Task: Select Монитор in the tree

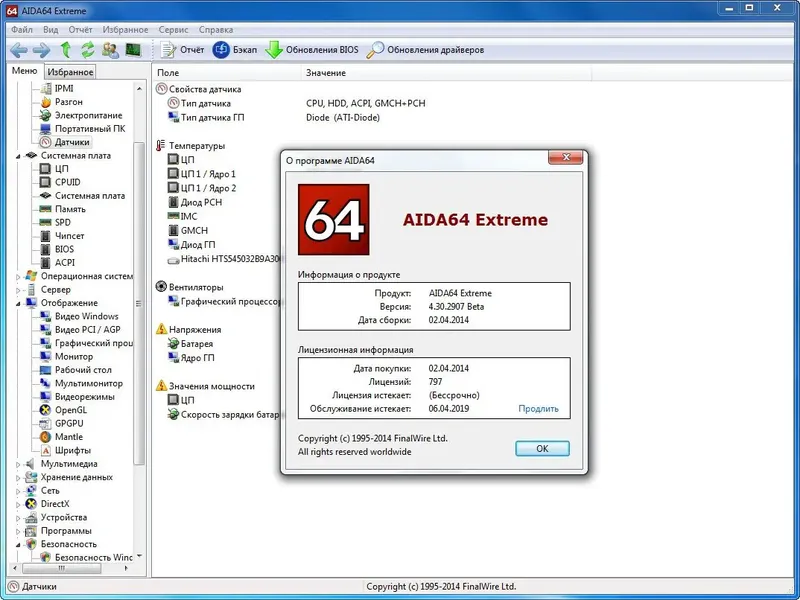Action: tap(73, 356)
